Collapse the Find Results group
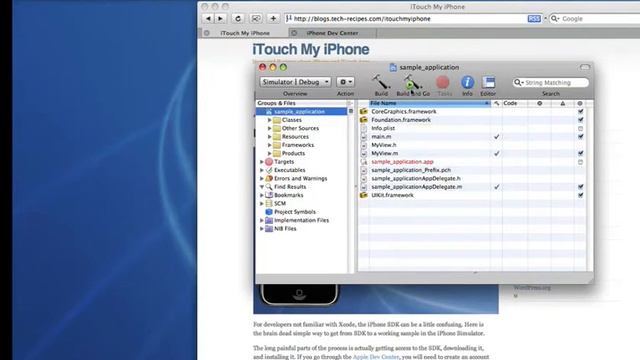The image size is (640, 360). pos(262,187)
